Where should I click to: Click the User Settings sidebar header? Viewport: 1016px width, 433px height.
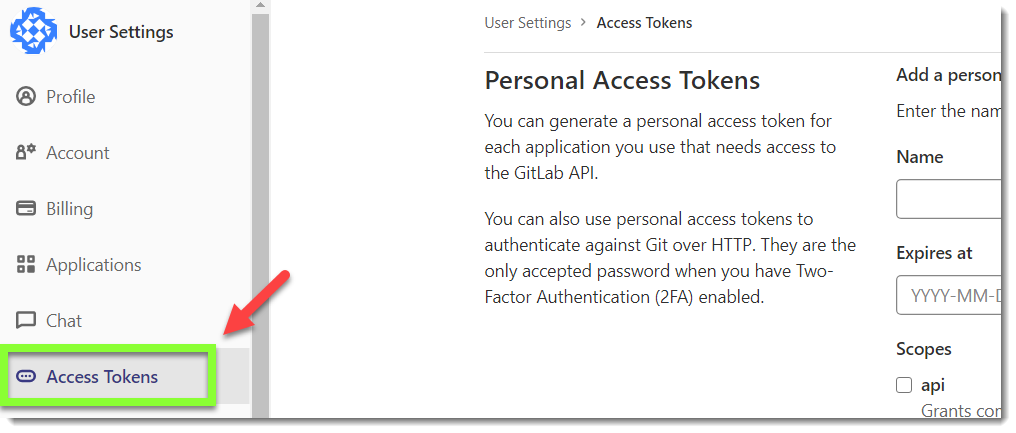coord(121,32)
